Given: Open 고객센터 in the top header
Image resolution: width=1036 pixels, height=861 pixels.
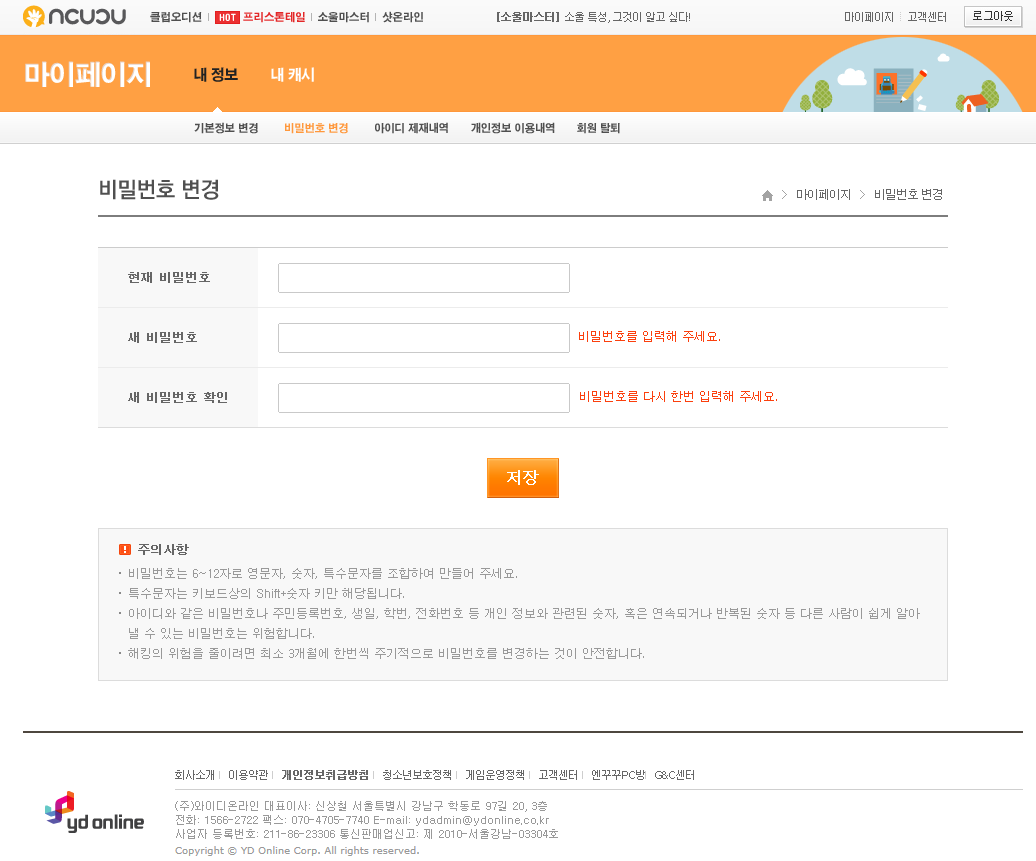Looking at the screenshot, I should 926,17.
